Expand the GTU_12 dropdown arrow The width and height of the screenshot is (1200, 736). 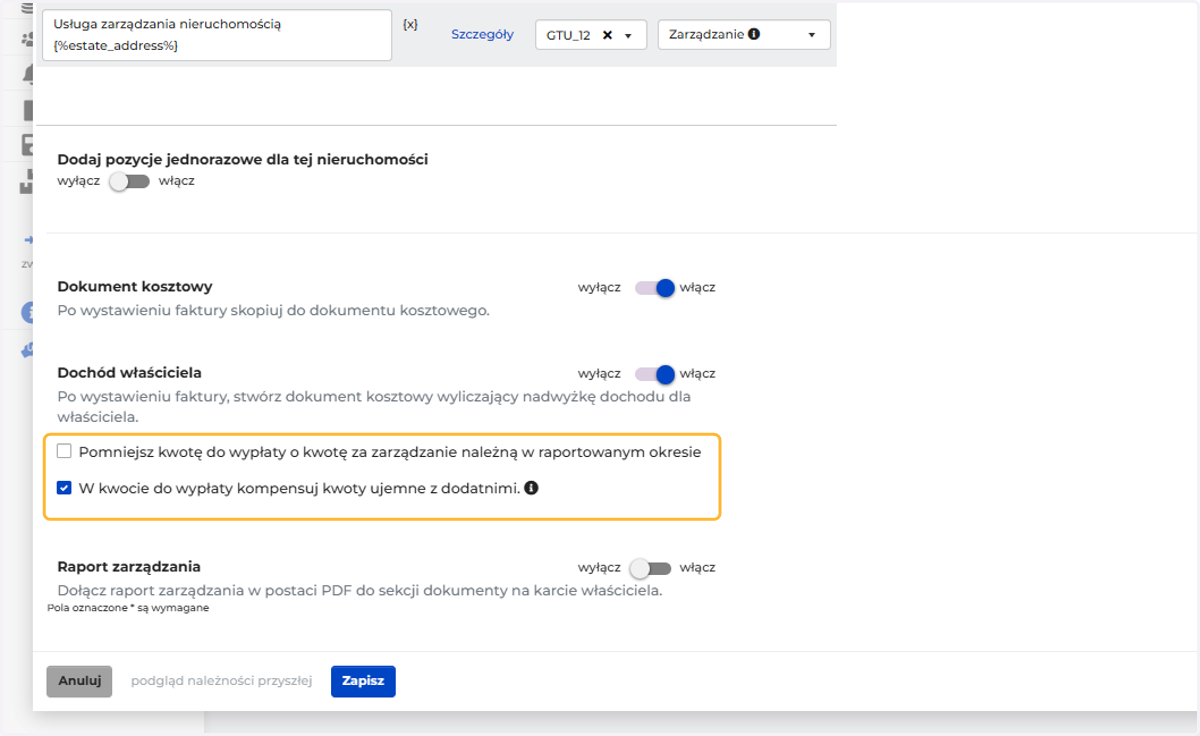[x=628, y=35]
